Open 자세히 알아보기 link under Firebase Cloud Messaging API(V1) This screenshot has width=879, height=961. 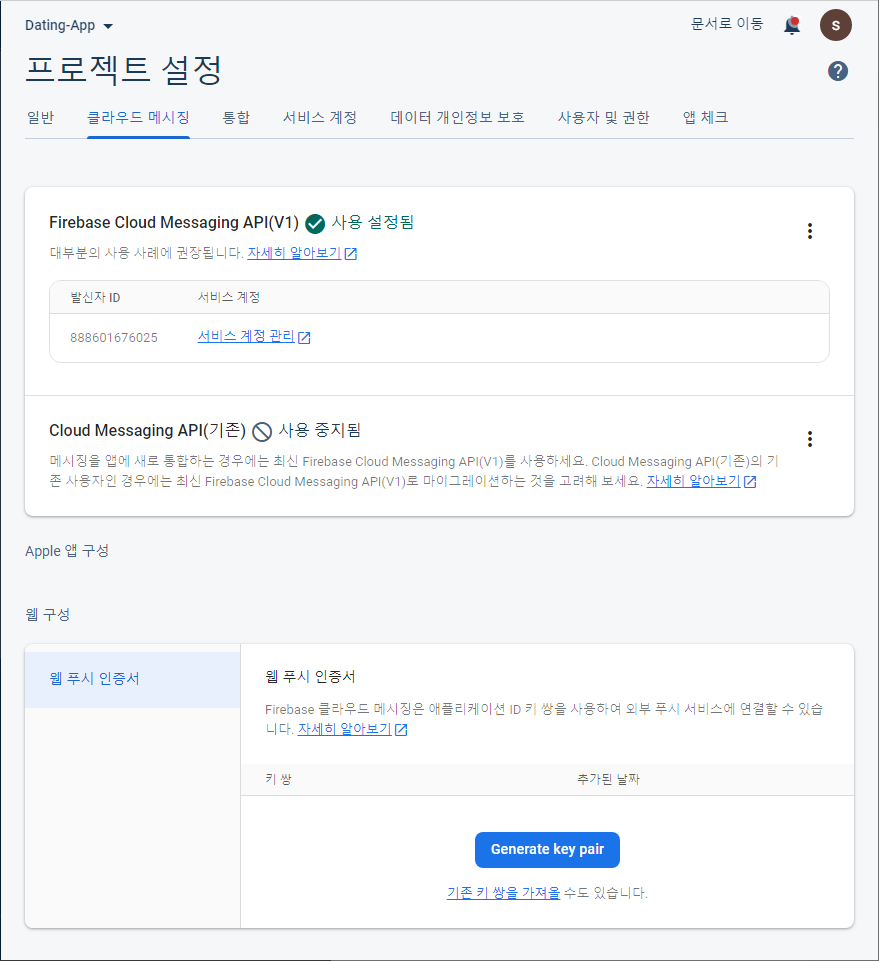pos(302,253)
